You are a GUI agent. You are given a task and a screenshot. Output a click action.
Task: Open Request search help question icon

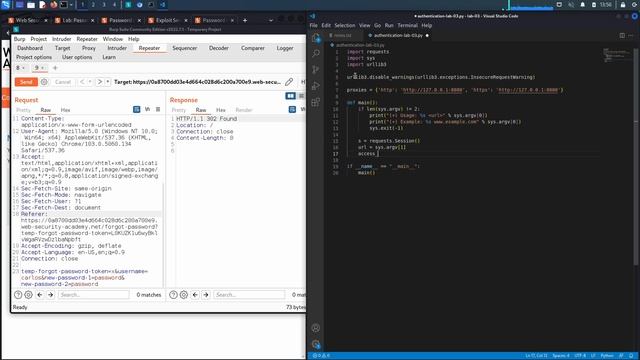[x=18, y=295]
